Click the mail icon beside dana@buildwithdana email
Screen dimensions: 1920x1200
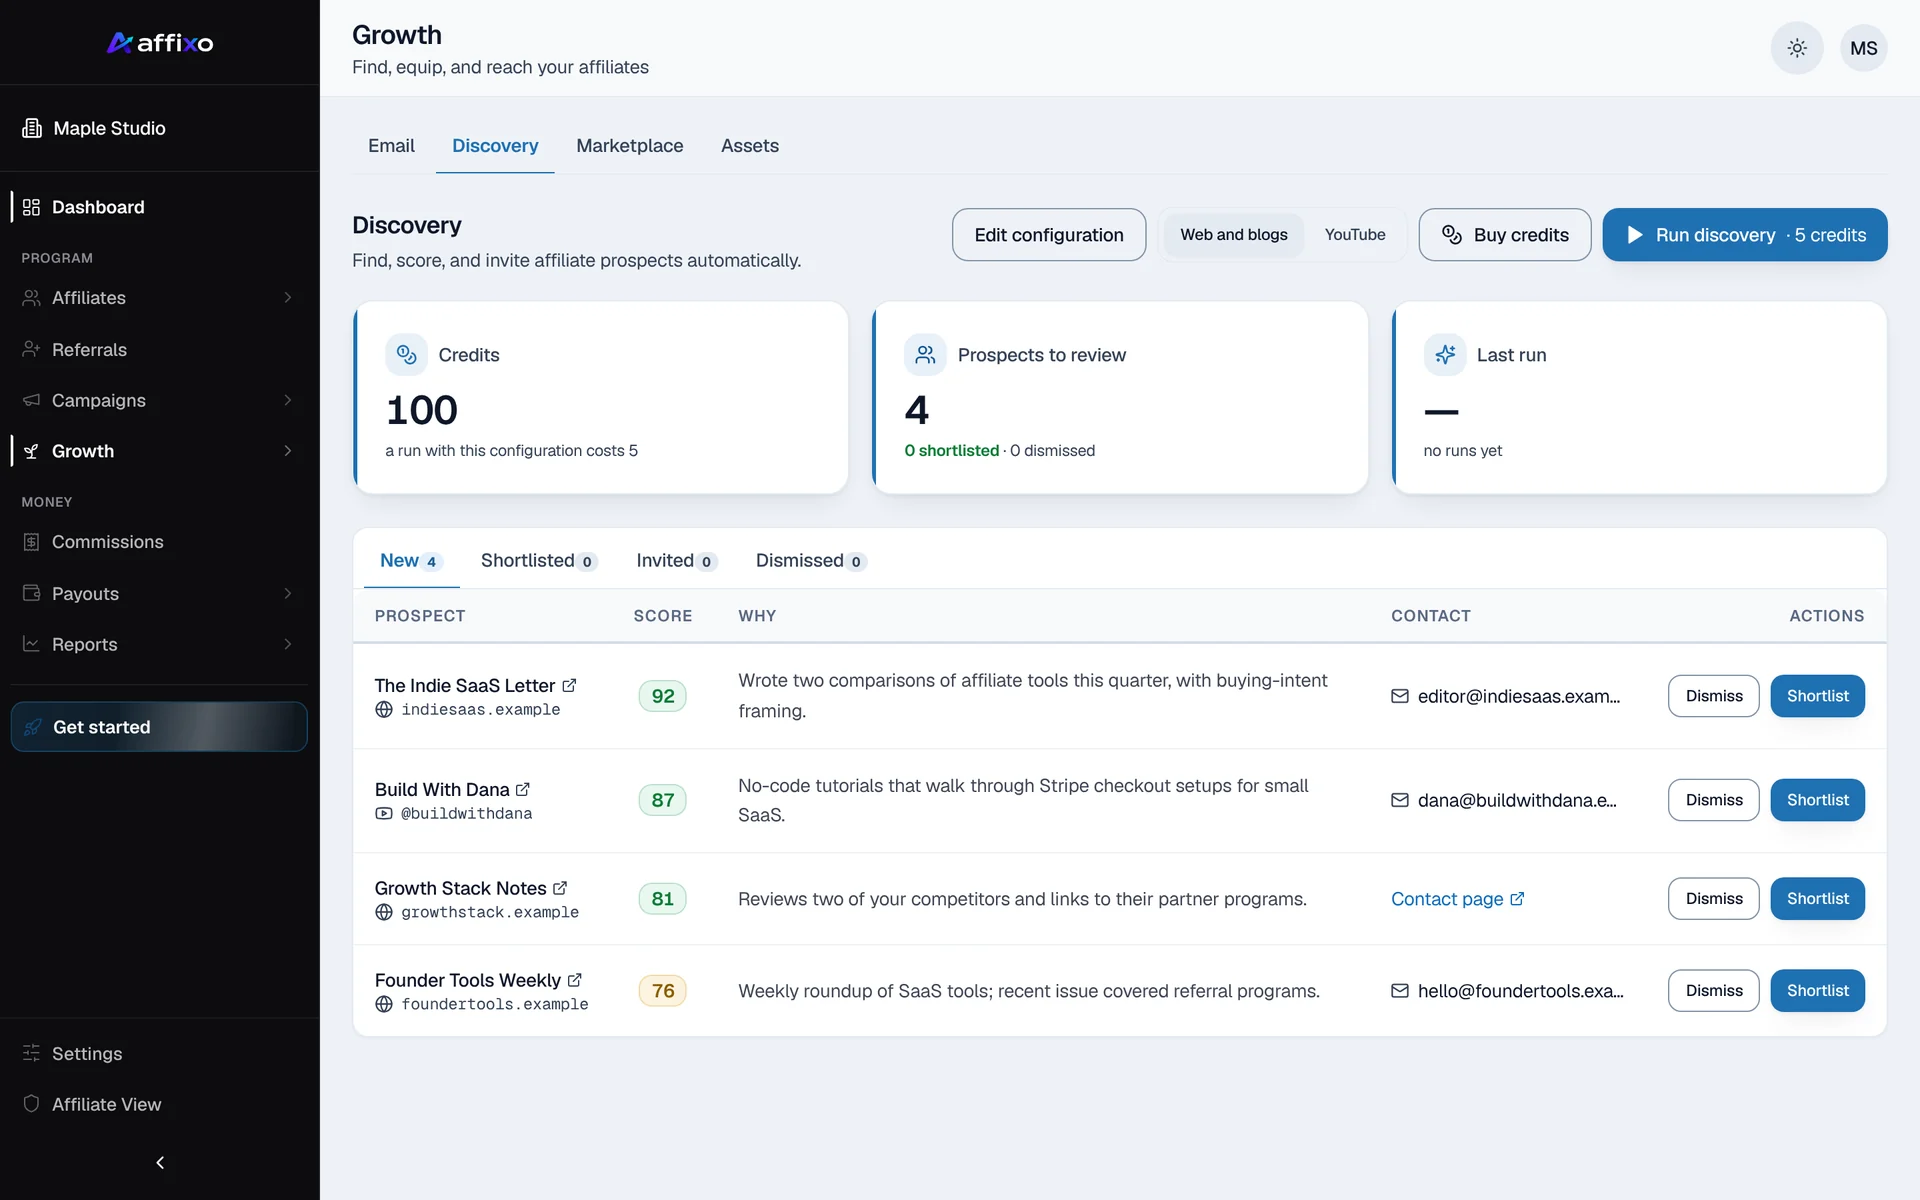(x=1400, y=800)
